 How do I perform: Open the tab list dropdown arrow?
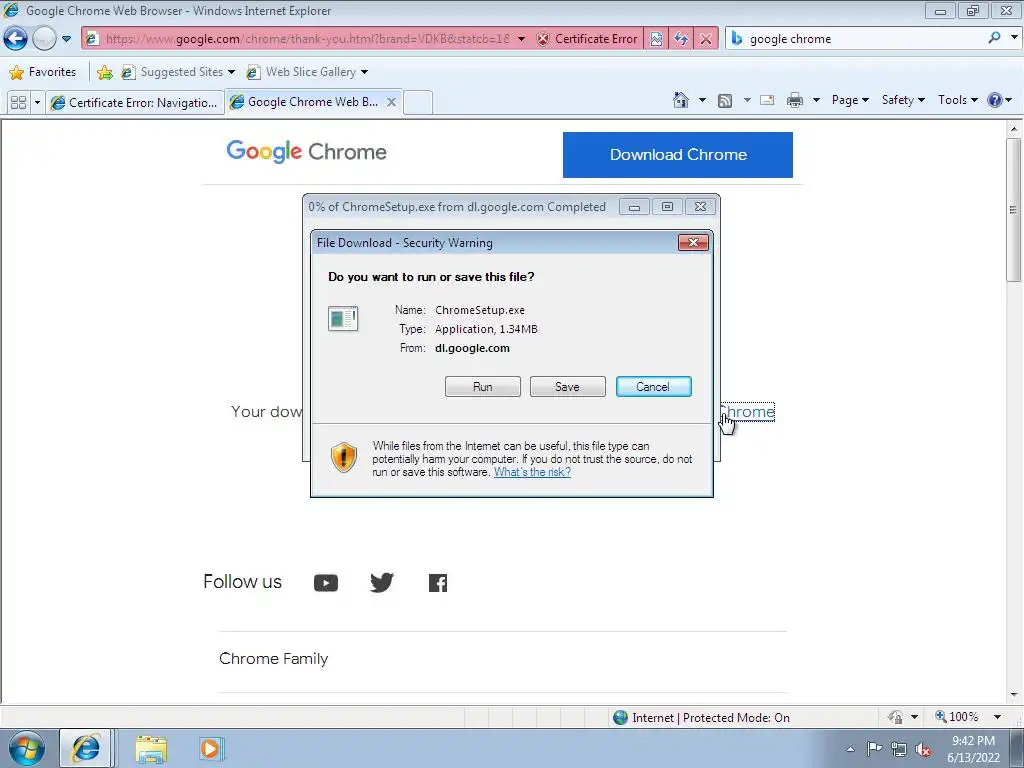(37, 103)
